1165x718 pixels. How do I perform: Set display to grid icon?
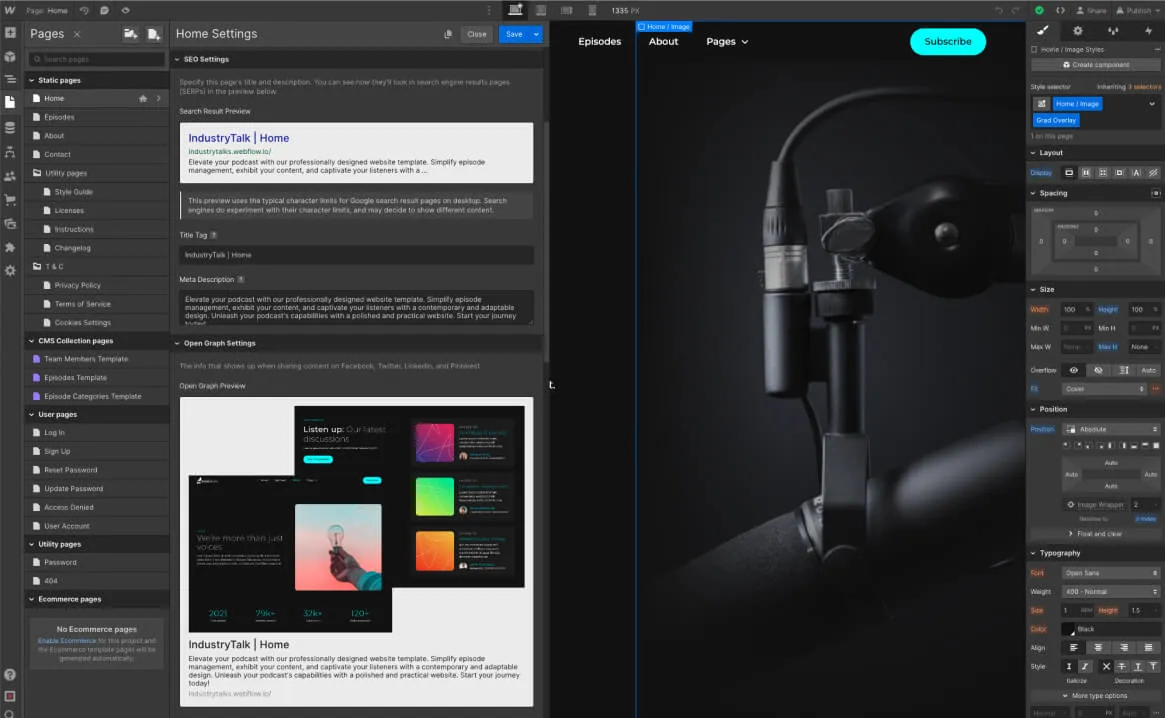click(1103, 172)
